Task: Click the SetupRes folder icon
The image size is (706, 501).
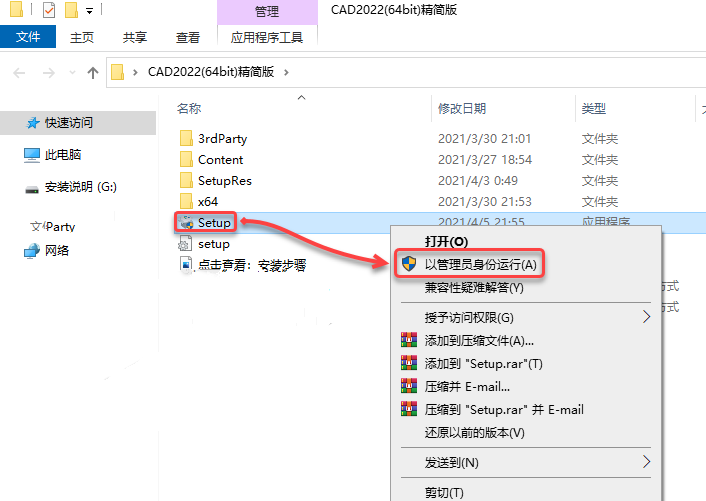Action: pyautogui.click(x=186, y=180)
